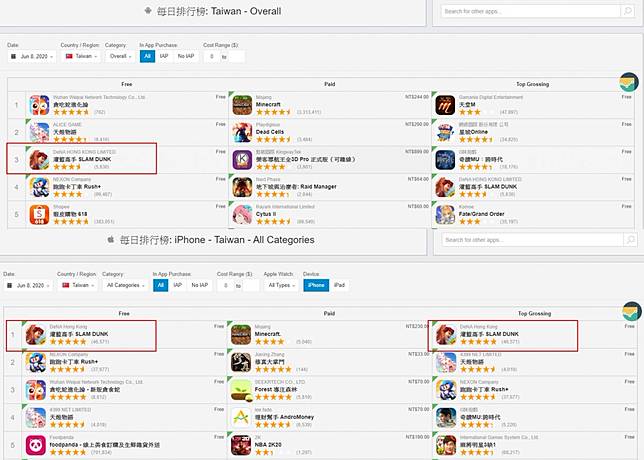Viewport: 644px width, 460px height.
Task: Click the Shopee app icon in the upper Free list
Action: [x=40, y=214]
